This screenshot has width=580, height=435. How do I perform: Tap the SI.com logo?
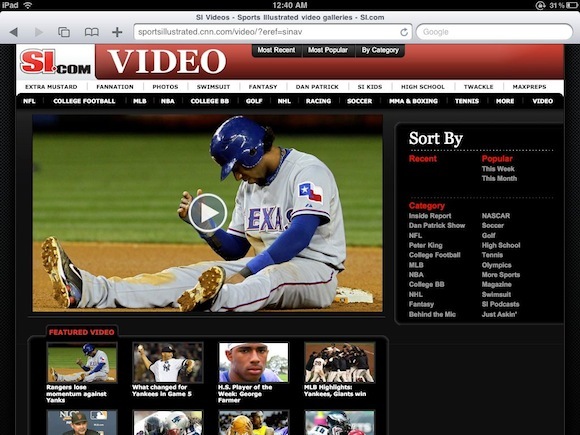click(x=55, y=62)
